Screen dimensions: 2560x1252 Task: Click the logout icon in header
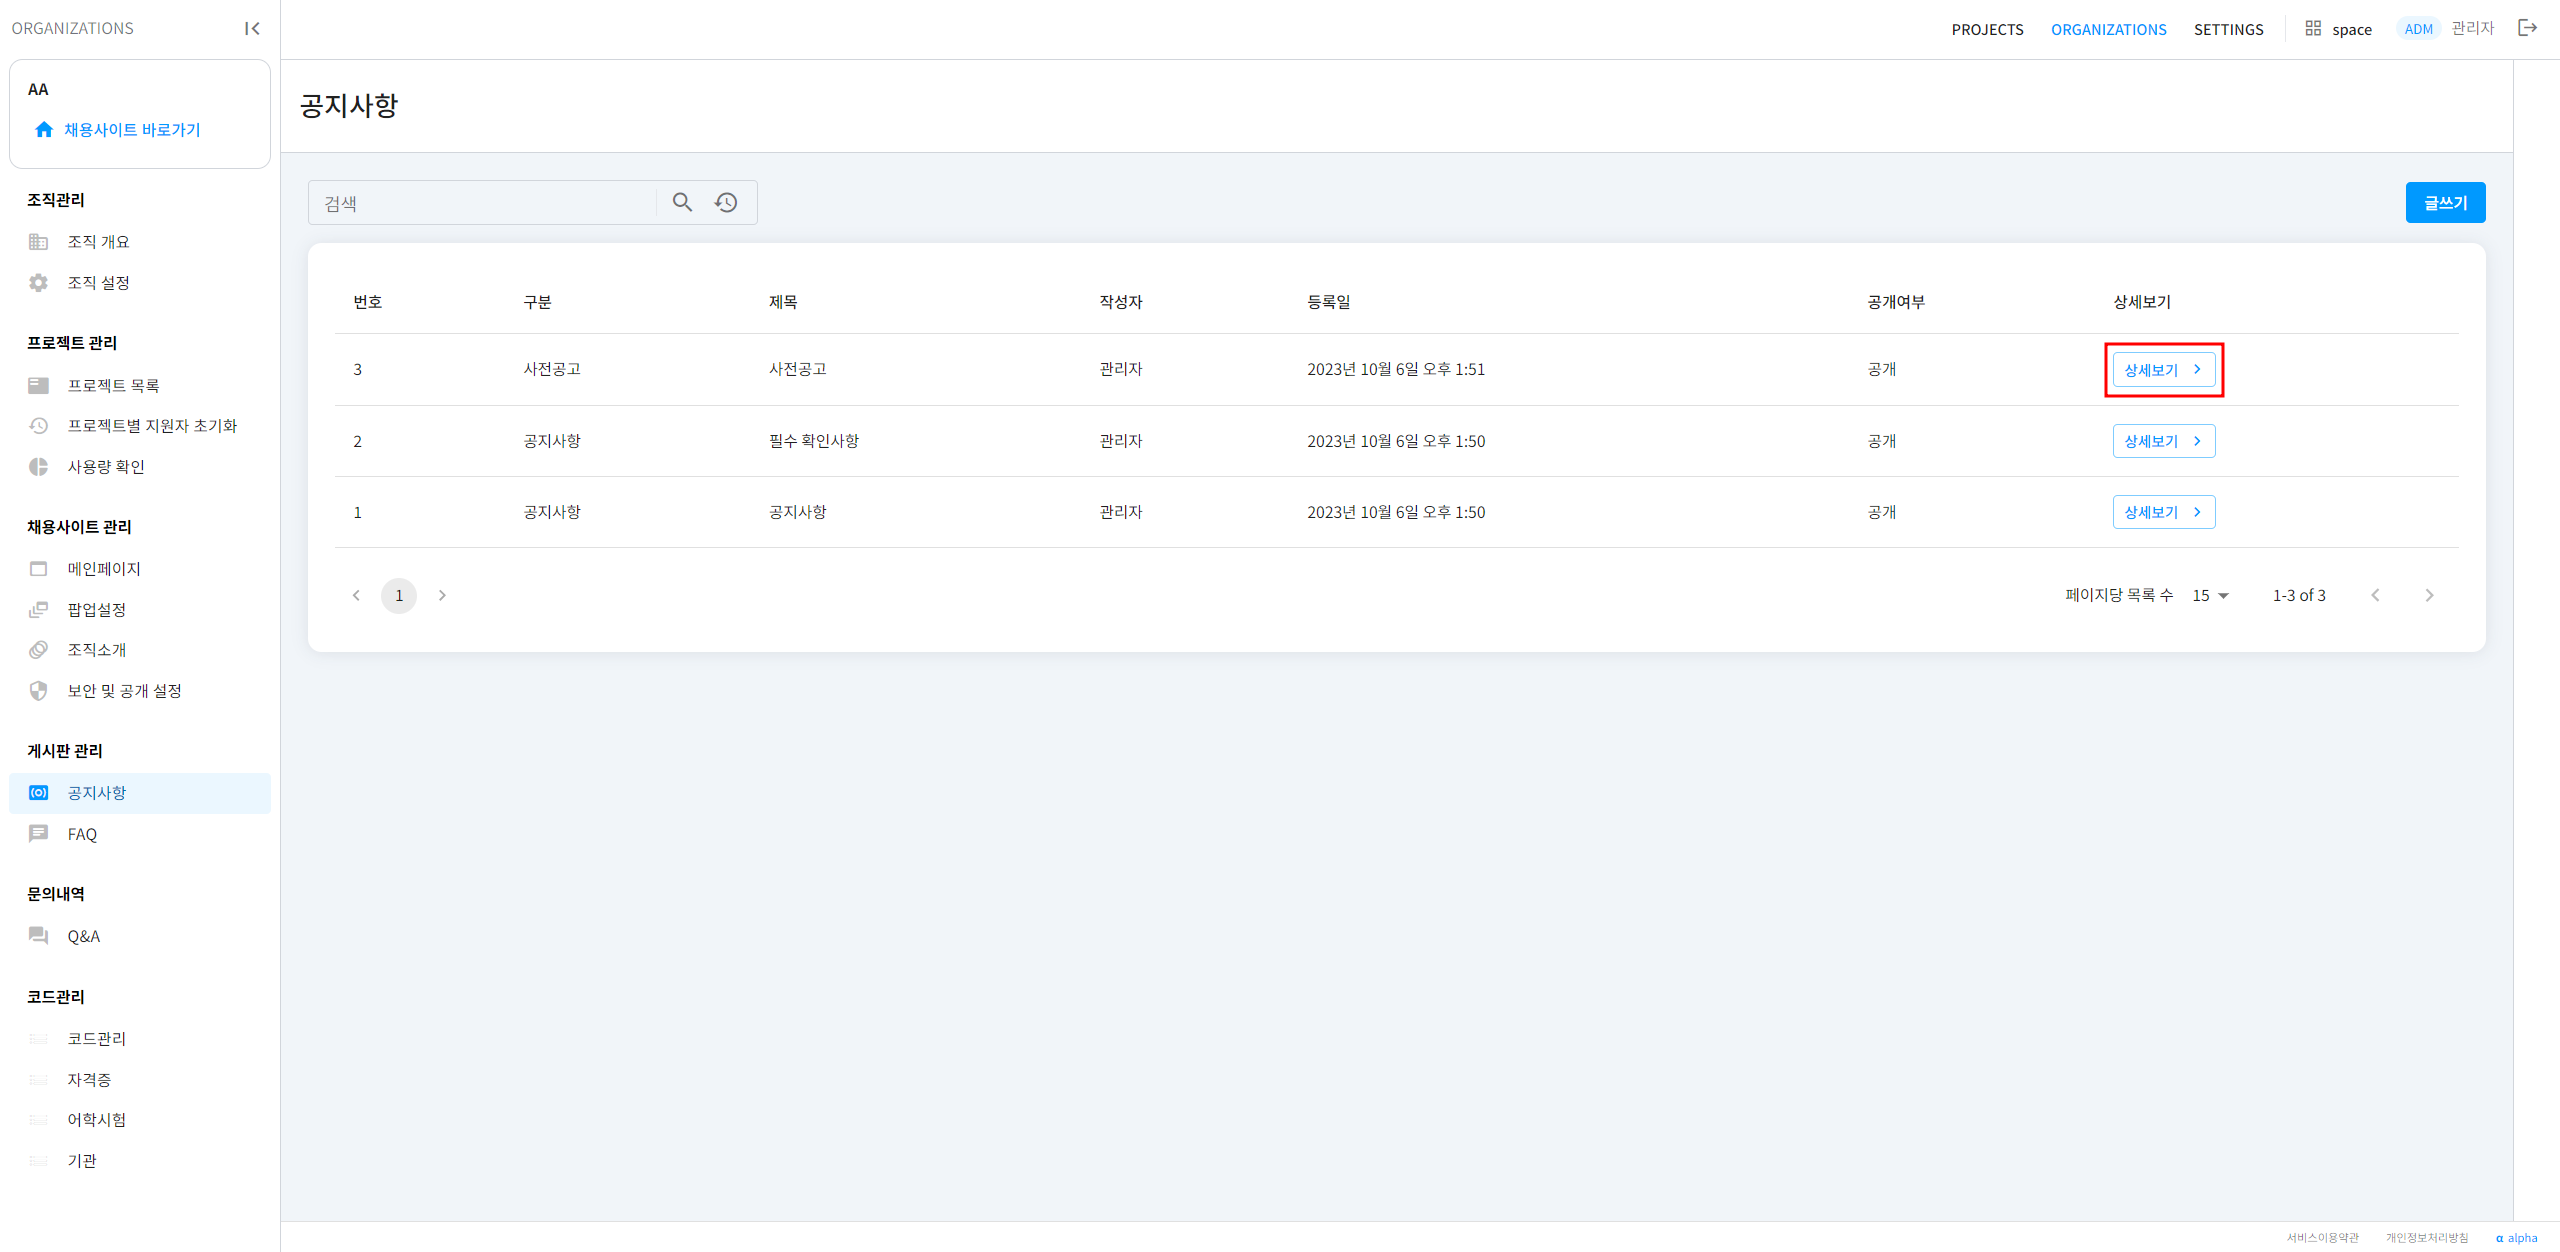(x=2527, y=28)
